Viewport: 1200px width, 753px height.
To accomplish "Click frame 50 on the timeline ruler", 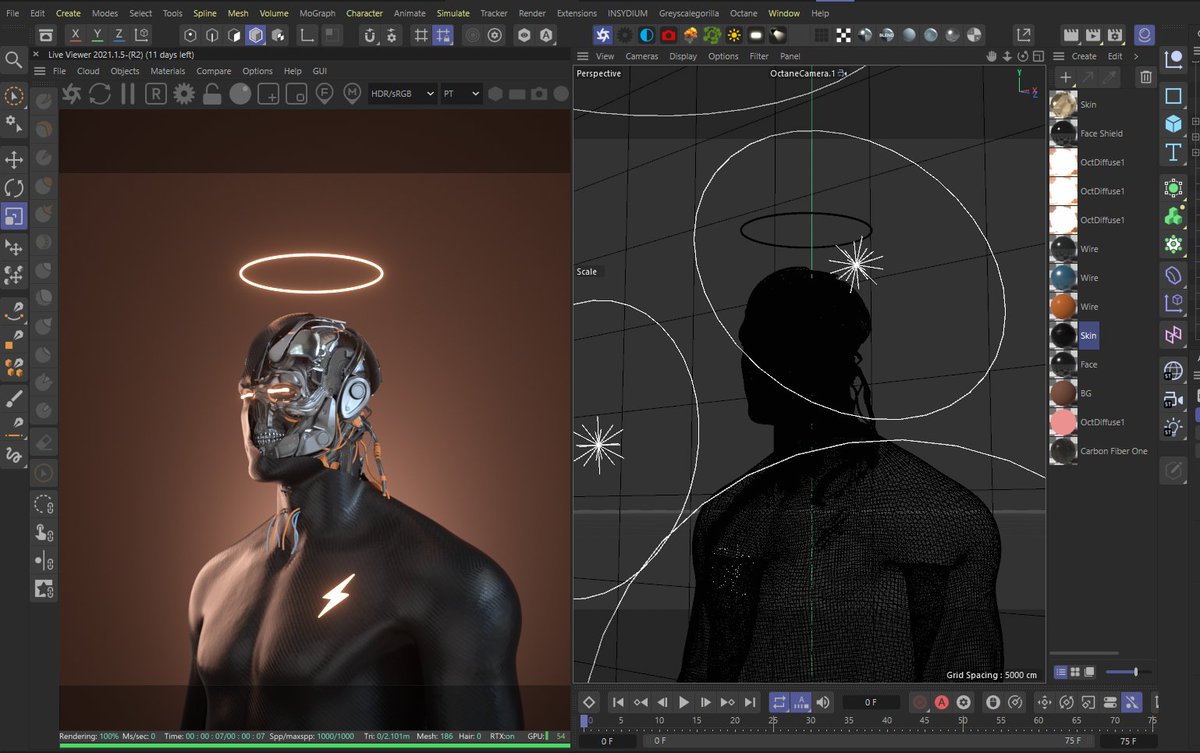I will click(x=963, y=720).
